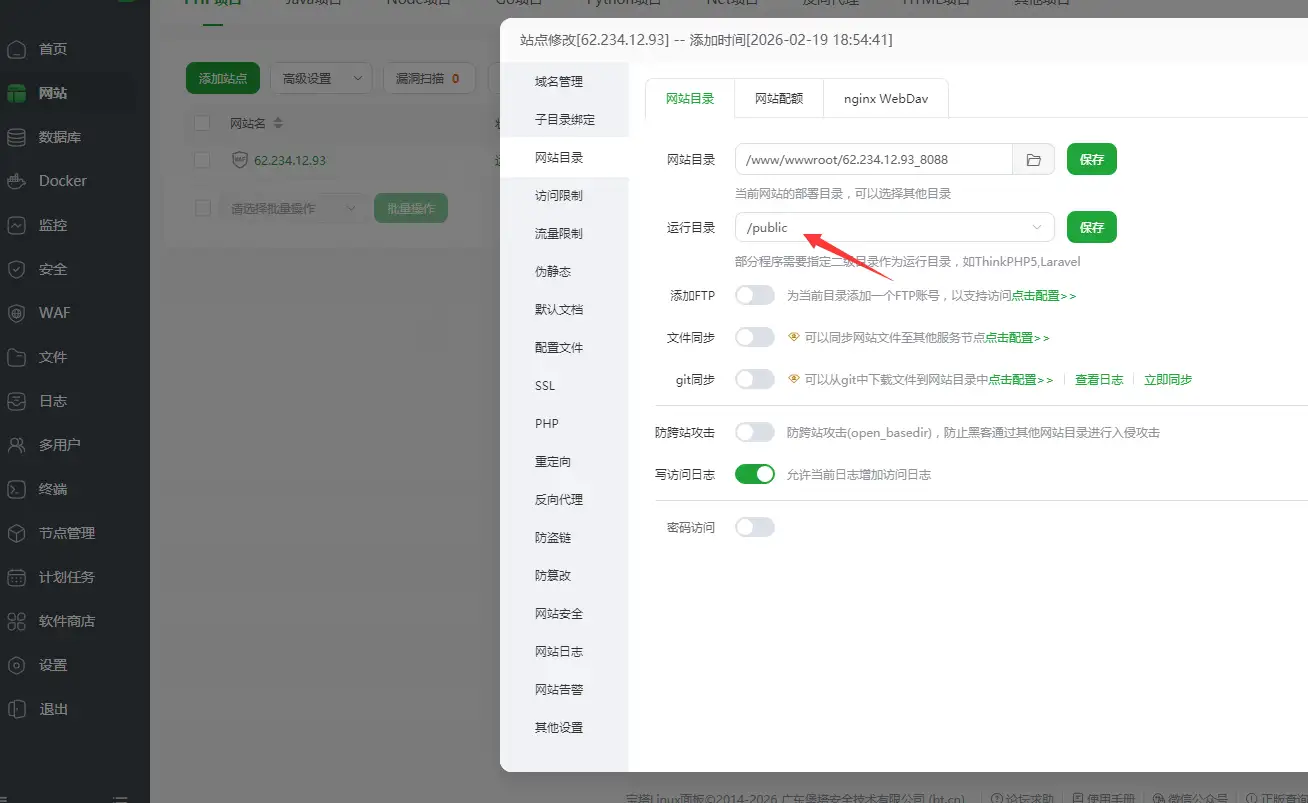
Task: Open the 高级设置 dropdown
Action: tap(321, 77)
